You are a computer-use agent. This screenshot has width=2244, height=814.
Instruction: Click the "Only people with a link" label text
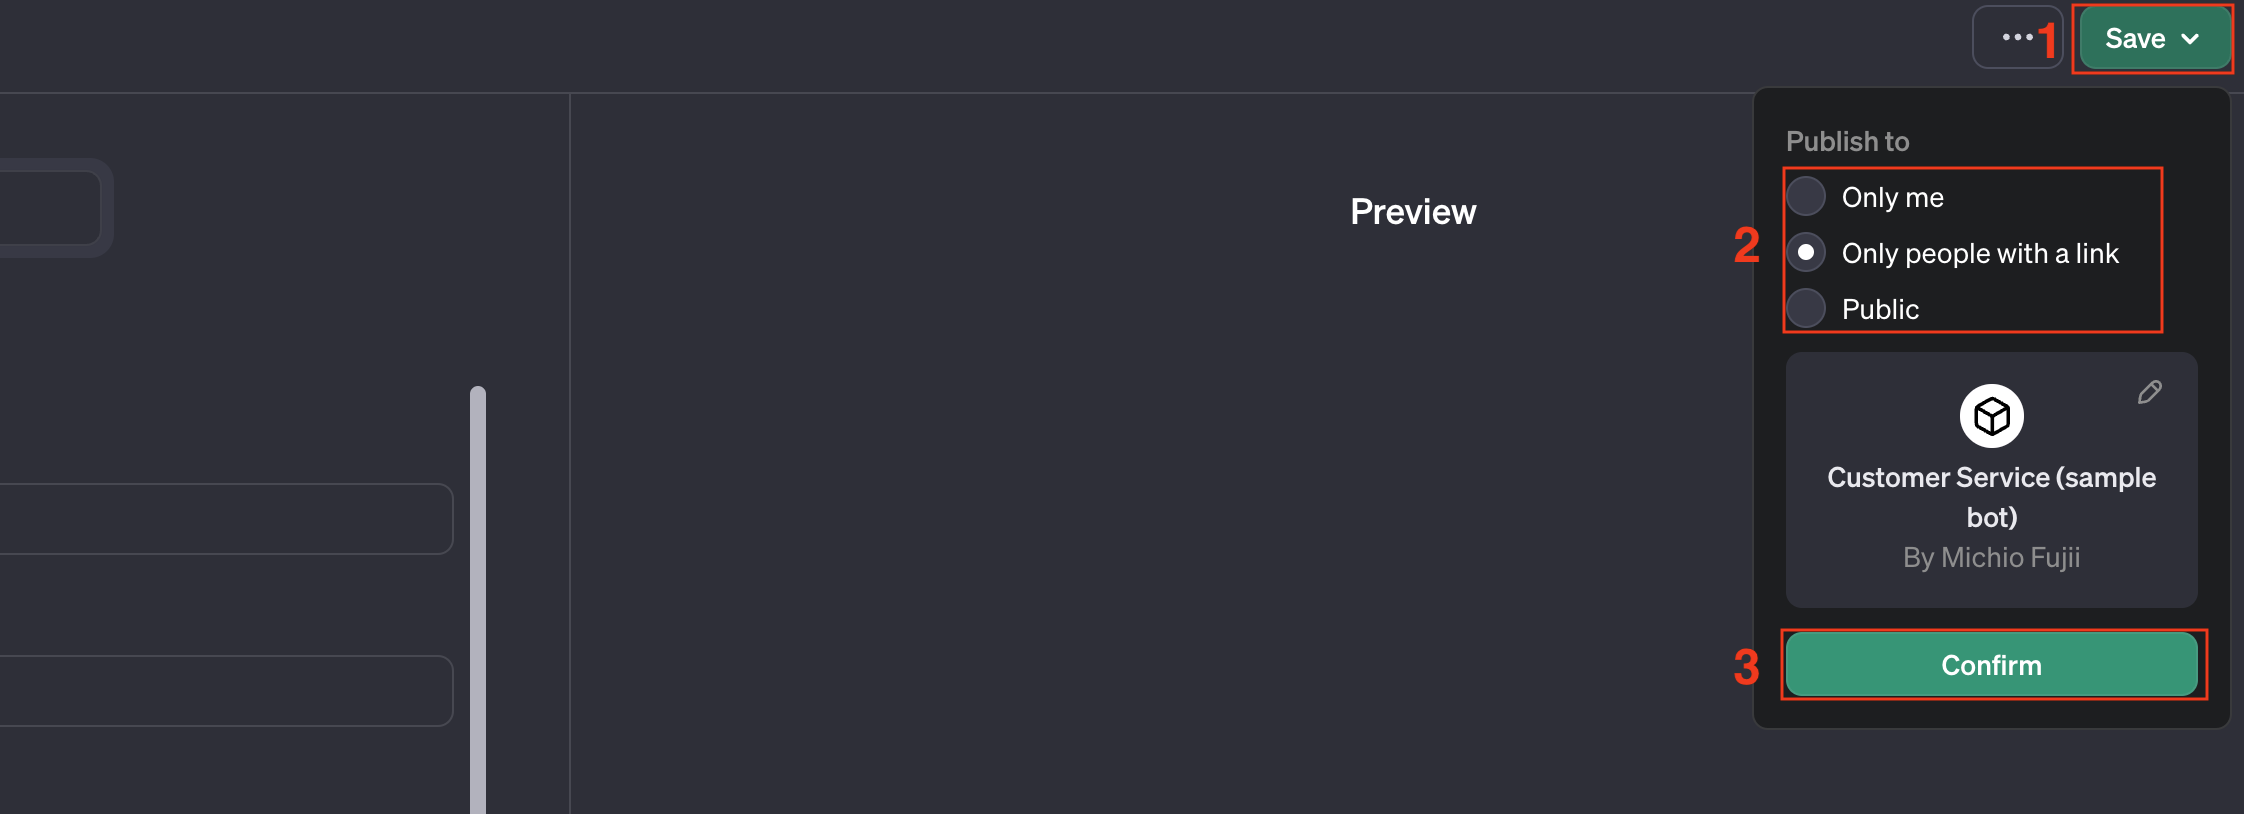pyautogui.click(x=1980, y=254)
